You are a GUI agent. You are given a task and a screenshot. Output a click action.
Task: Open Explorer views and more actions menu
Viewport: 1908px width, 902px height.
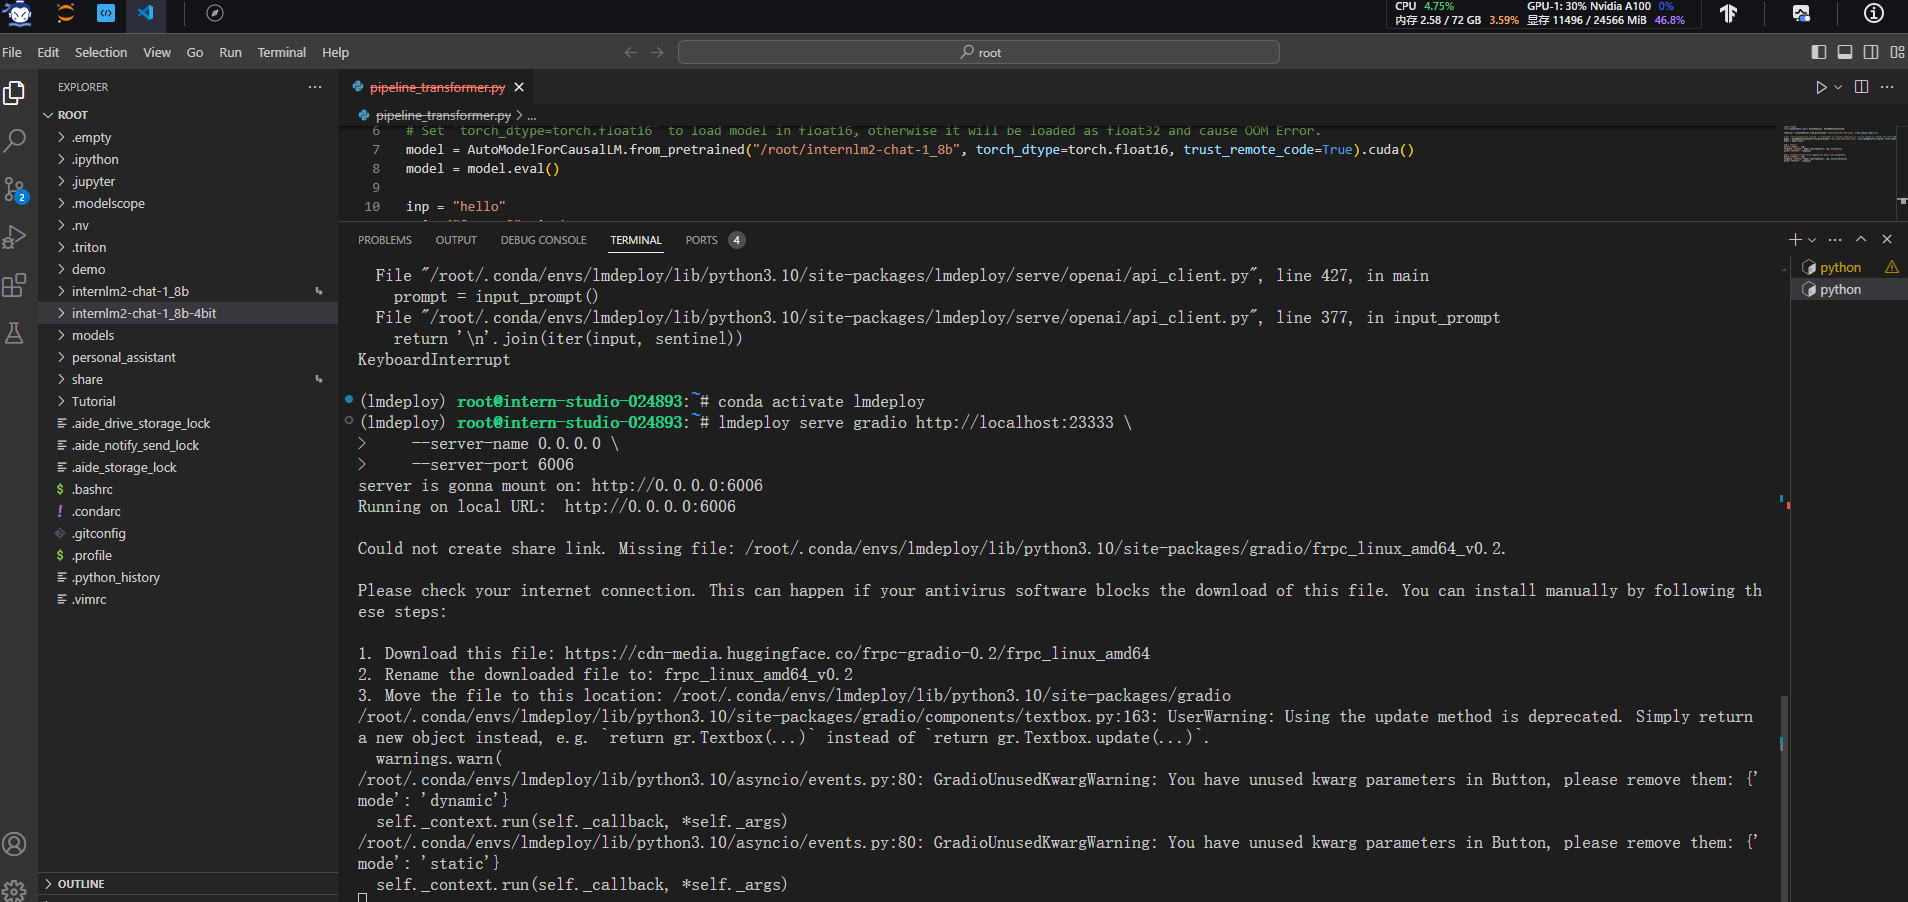[x=315, y=87]
